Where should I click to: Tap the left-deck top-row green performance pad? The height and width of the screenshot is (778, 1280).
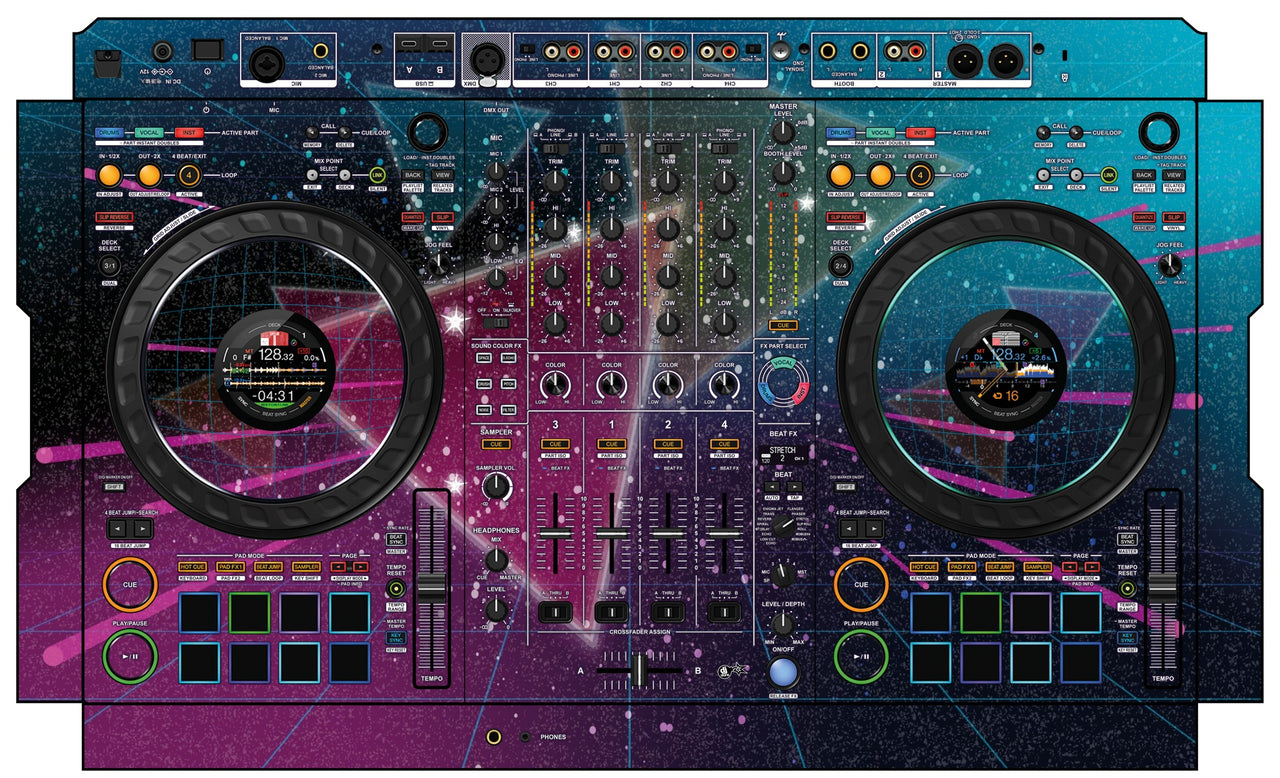(250, 613)
